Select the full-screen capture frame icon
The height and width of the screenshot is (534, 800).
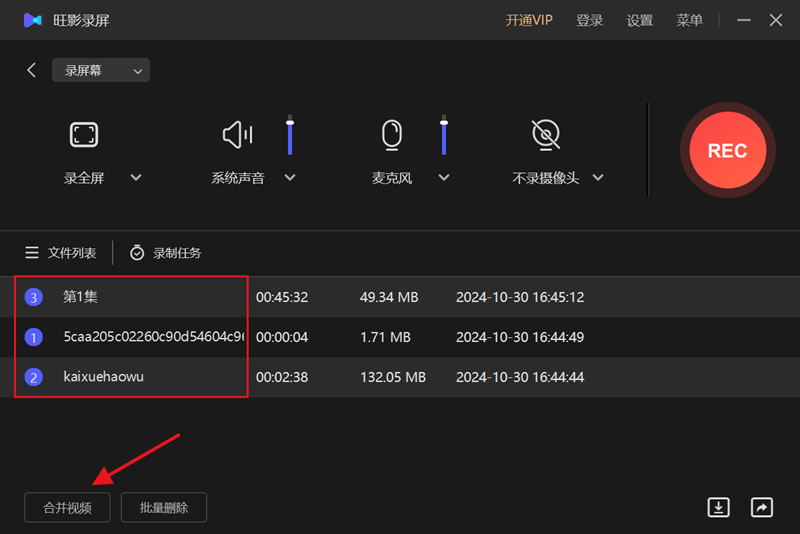pos(84,135)
